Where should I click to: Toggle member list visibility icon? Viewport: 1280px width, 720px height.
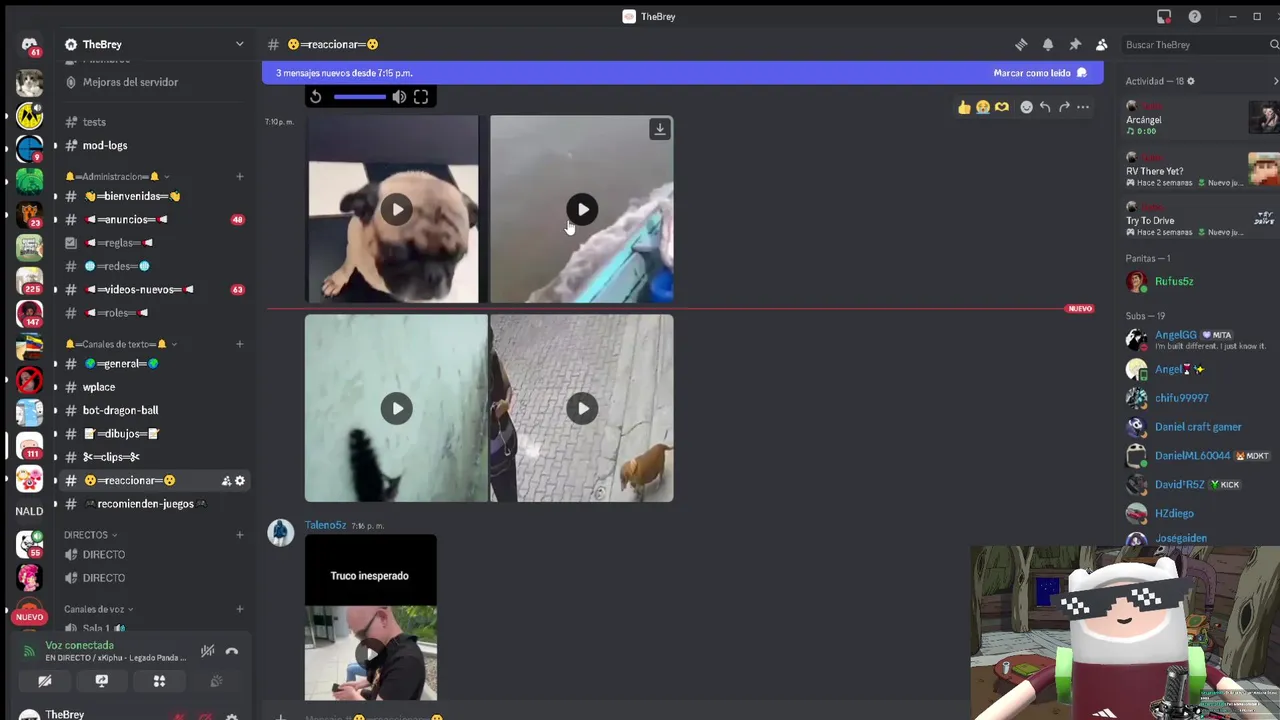pyautogui.click(x=1102, y=45)
